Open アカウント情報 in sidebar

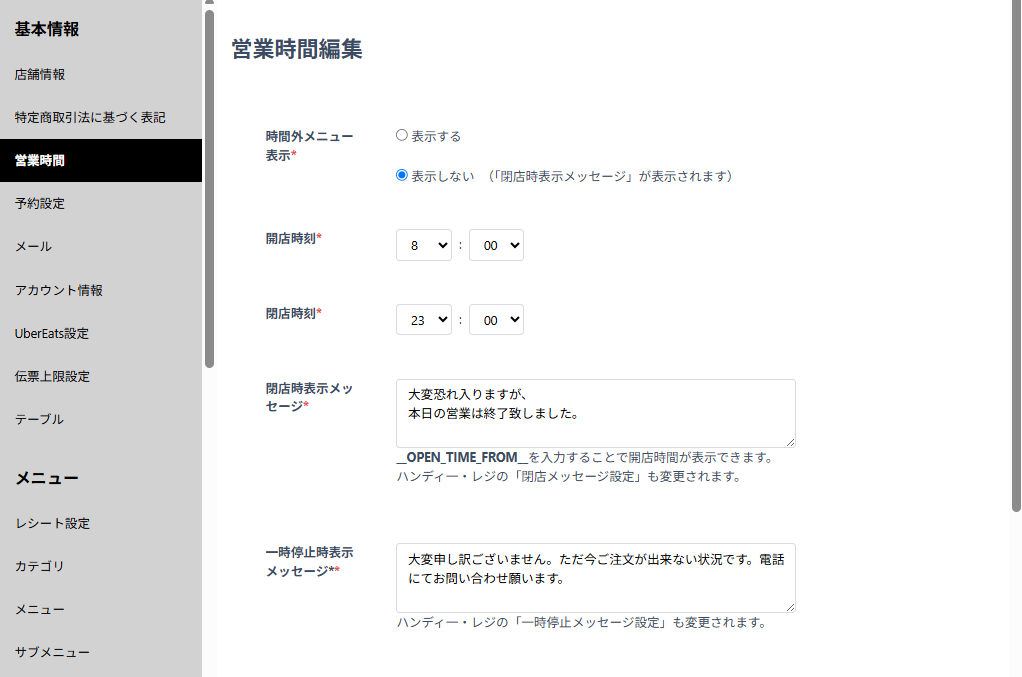59,290
